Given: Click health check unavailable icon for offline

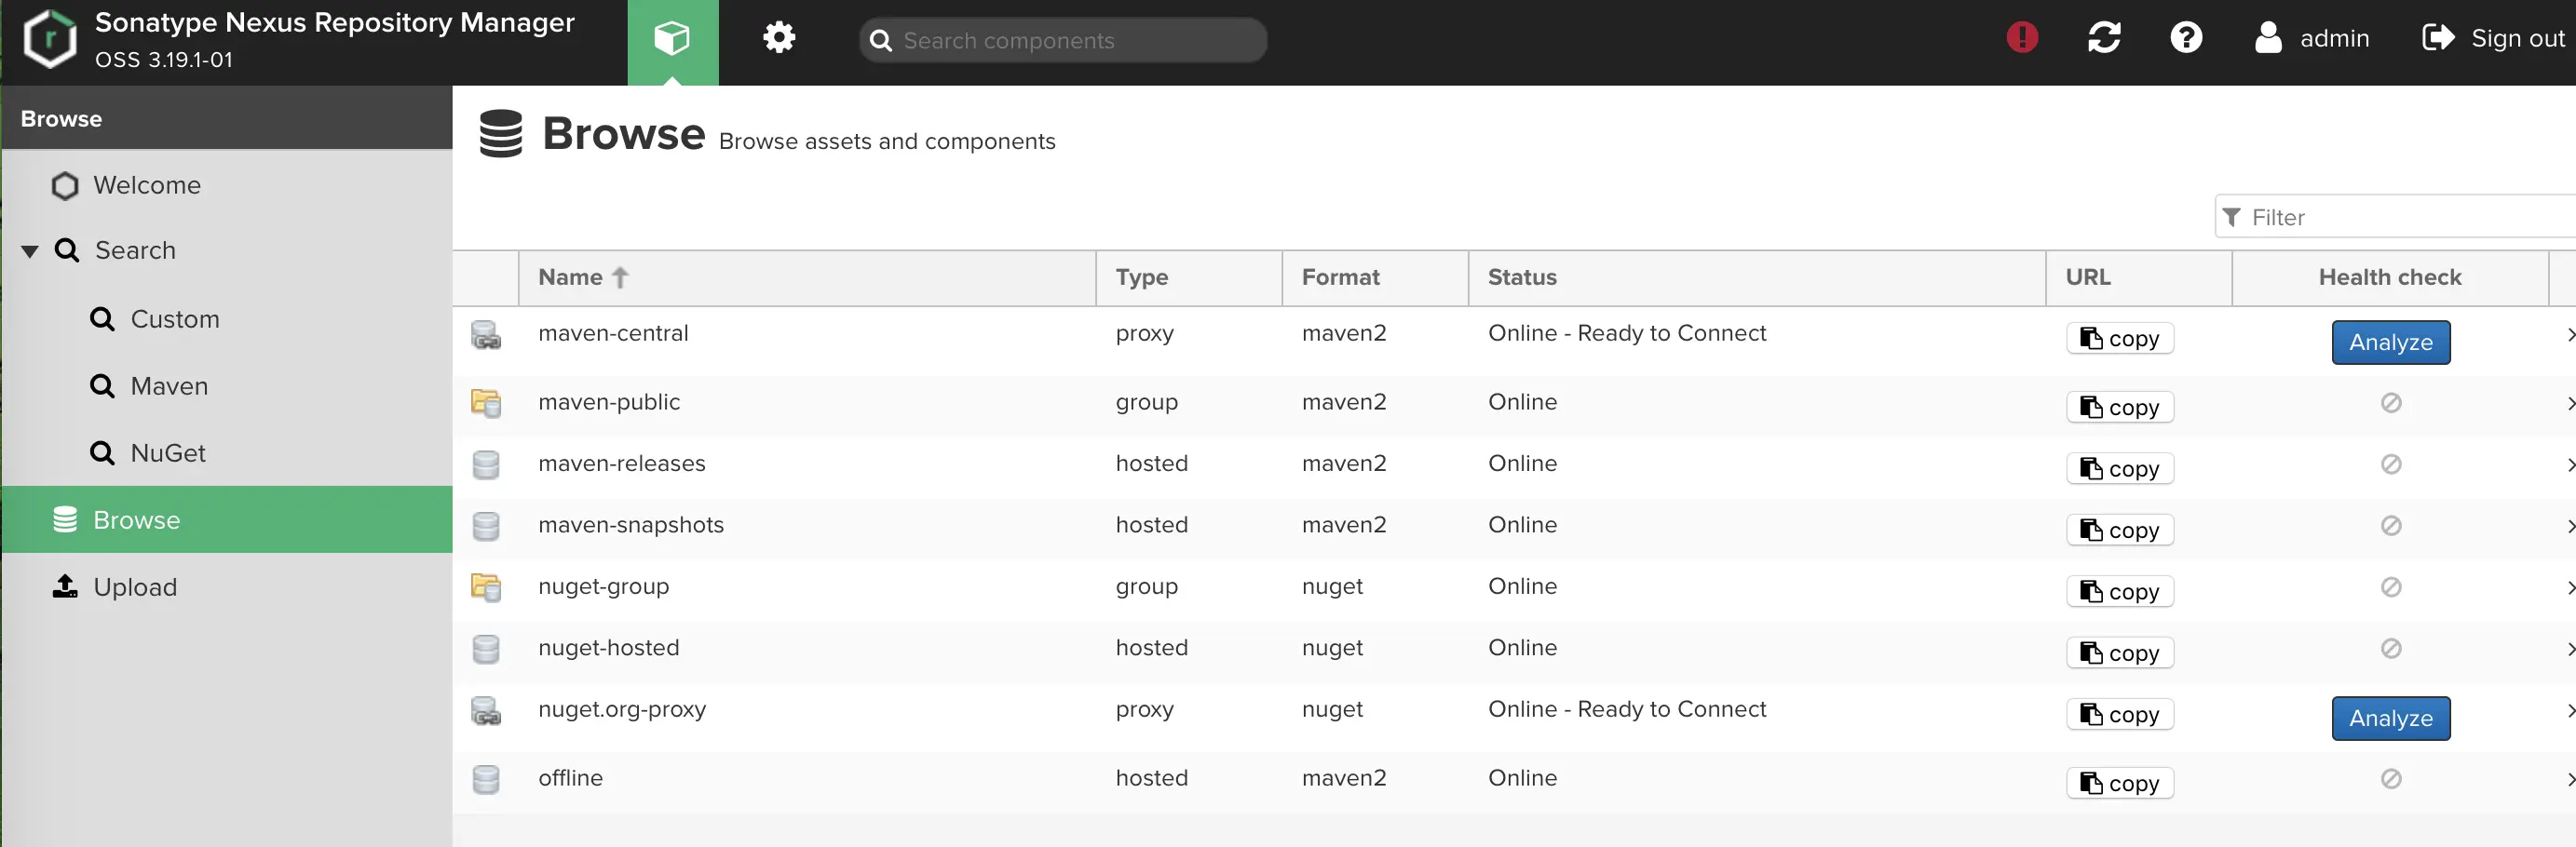Looking at the screenshot, I should [x=2391, y=779].
